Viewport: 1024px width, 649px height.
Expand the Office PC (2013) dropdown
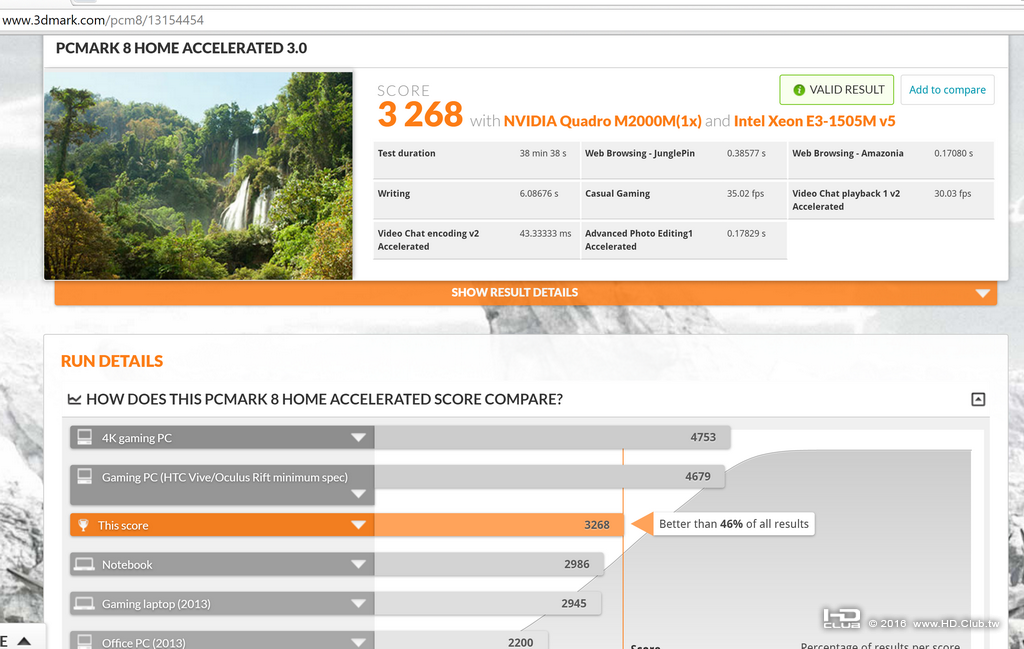[358, 642]
